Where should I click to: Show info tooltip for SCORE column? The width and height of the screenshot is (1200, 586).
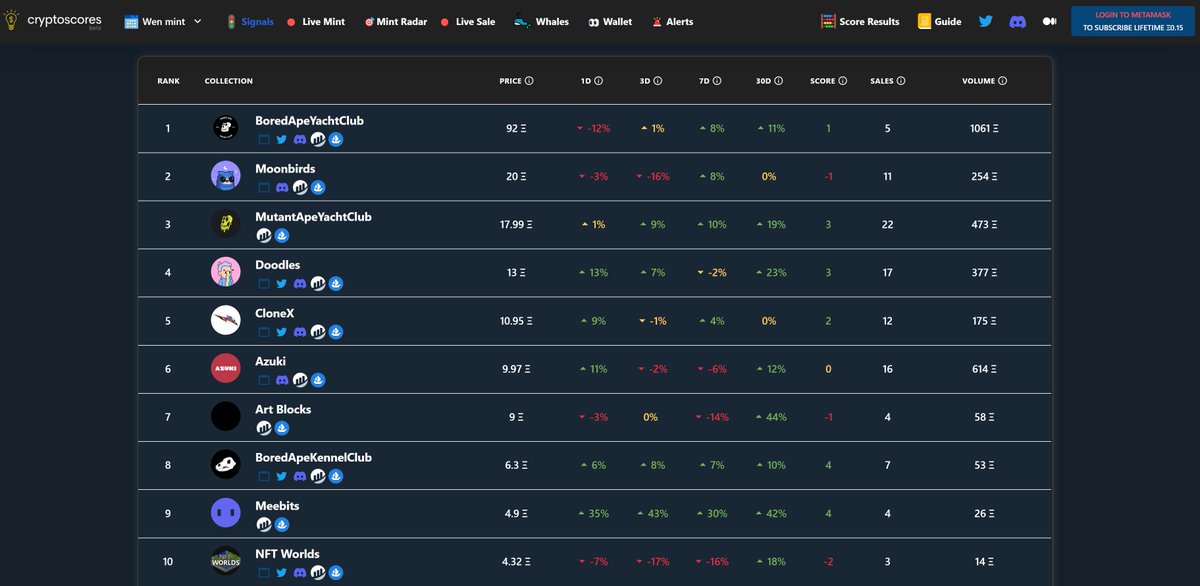click(843, 81)
